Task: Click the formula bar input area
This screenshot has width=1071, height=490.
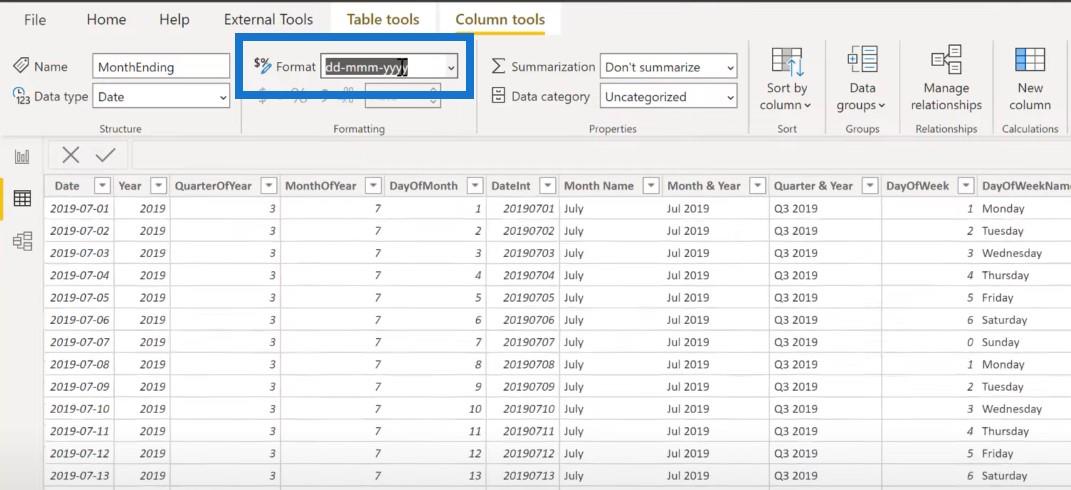Action: coord(601,156)
